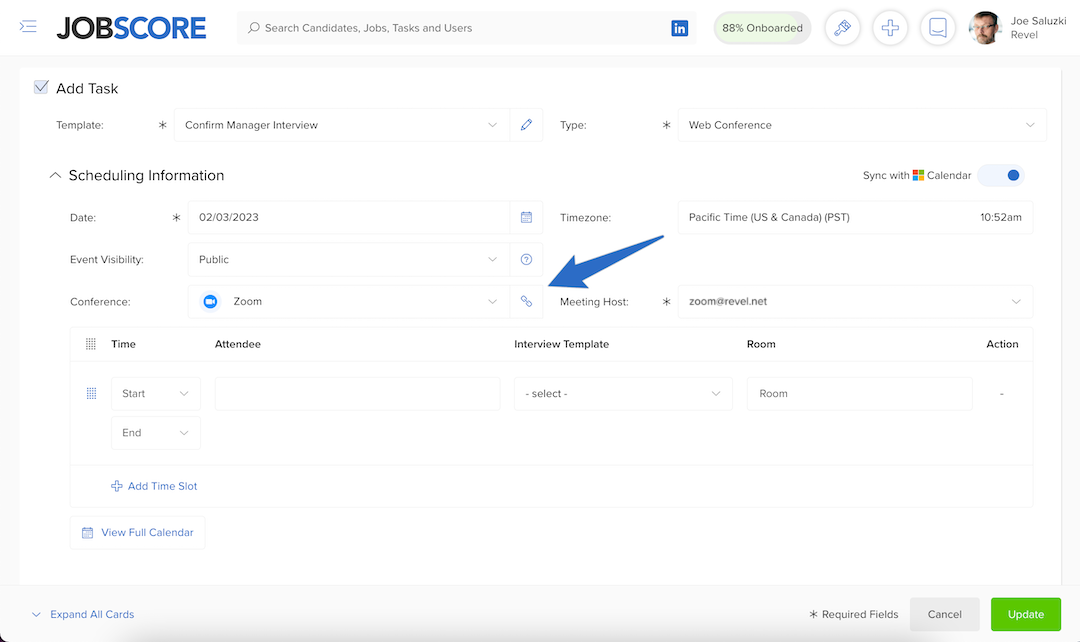Click the conference link chain icon

526,301
